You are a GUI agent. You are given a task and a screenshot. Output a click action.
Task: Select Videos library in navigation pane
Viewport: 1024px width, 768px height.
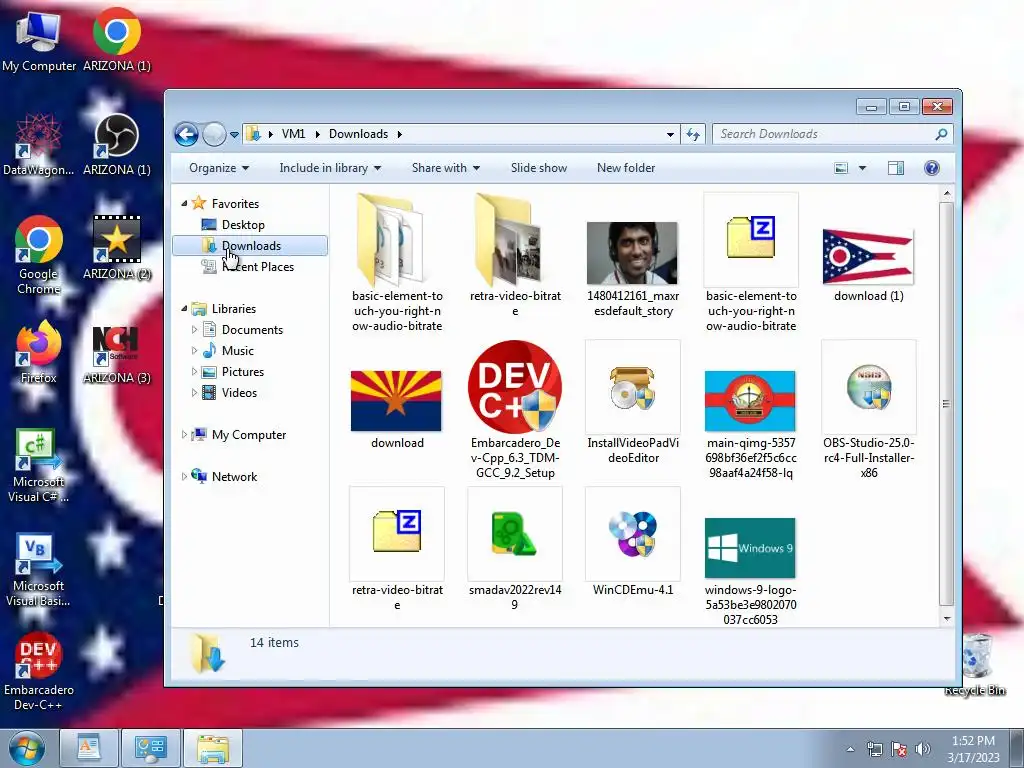[238, 392]
